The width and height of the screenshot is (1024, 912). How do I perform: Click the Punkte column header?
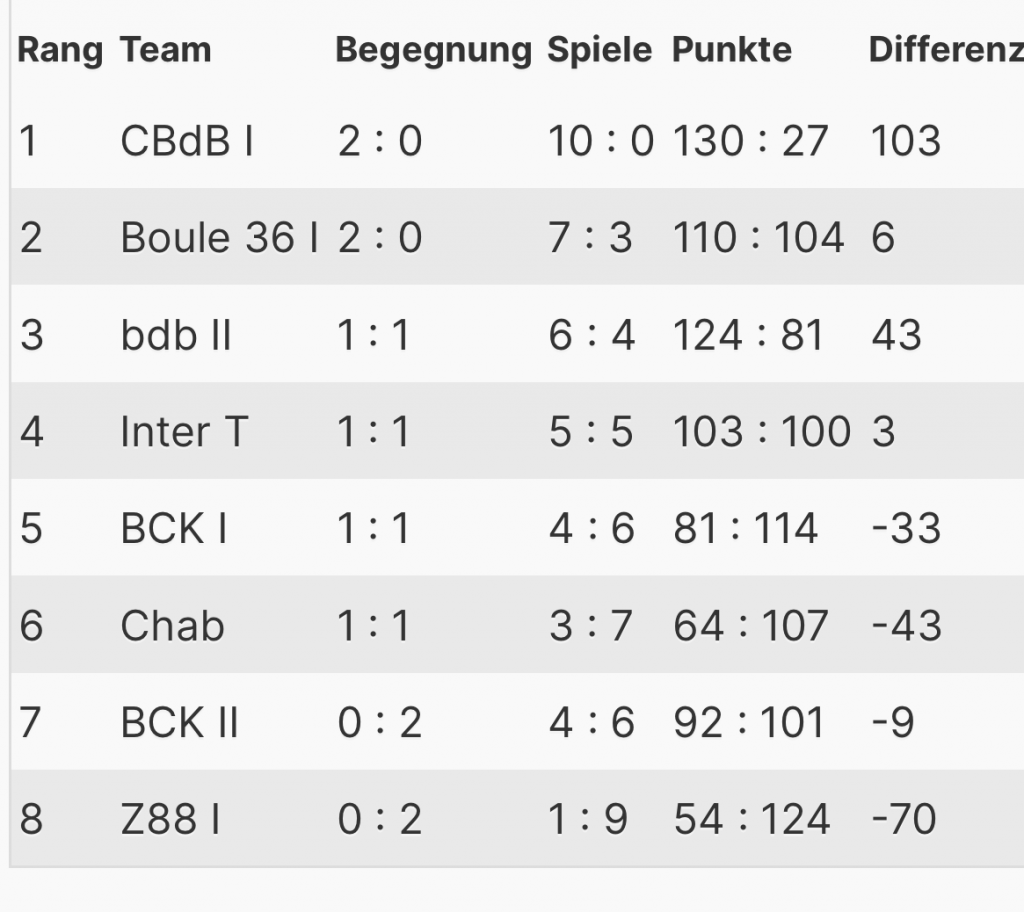pyautogui.click(x=731, y=50)
